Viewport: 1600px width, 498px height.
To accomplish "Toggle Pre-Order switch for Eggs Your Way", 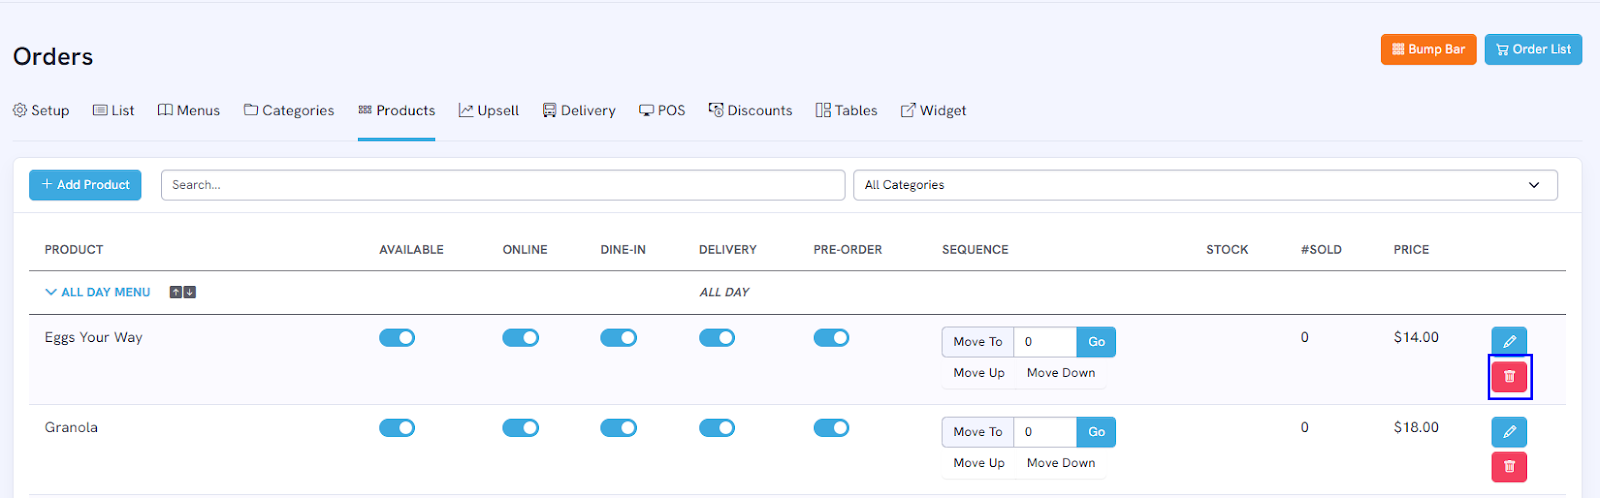I will 831,338.
